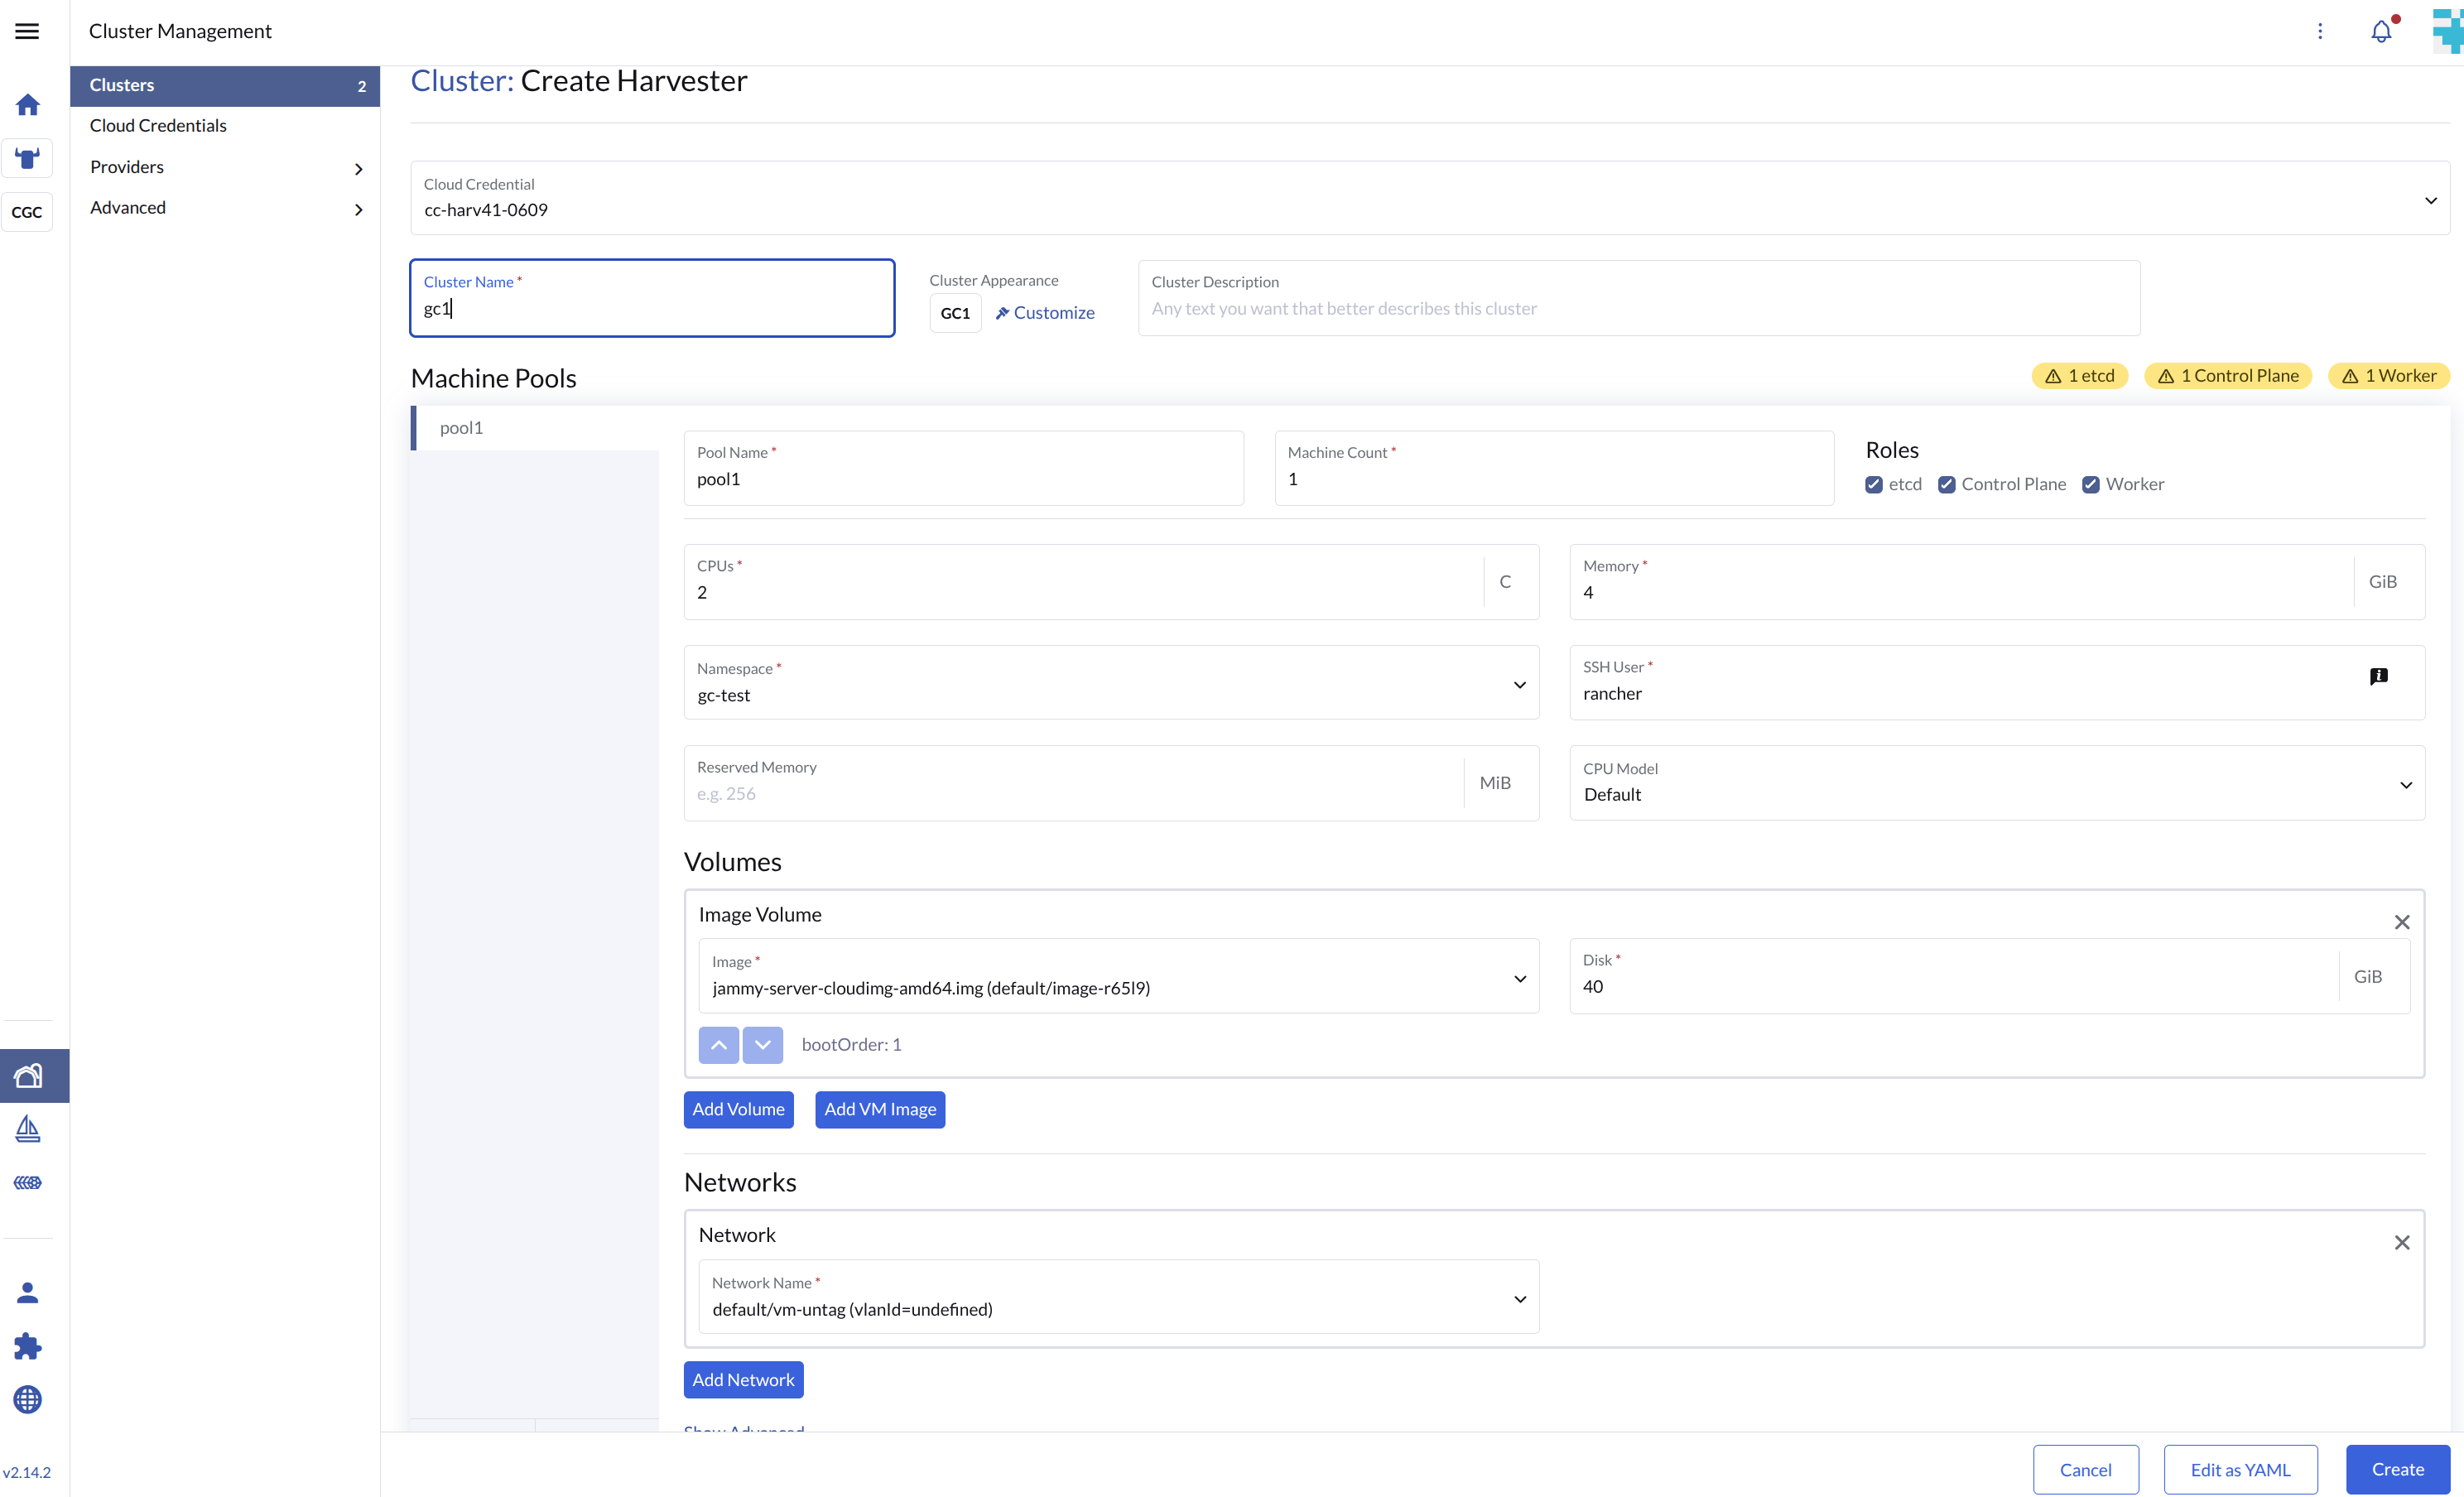Image resolution: width=2464 pixels, height=1497 pixels.
Task: Click the v2.14.2 version label
Action: 27,1472
